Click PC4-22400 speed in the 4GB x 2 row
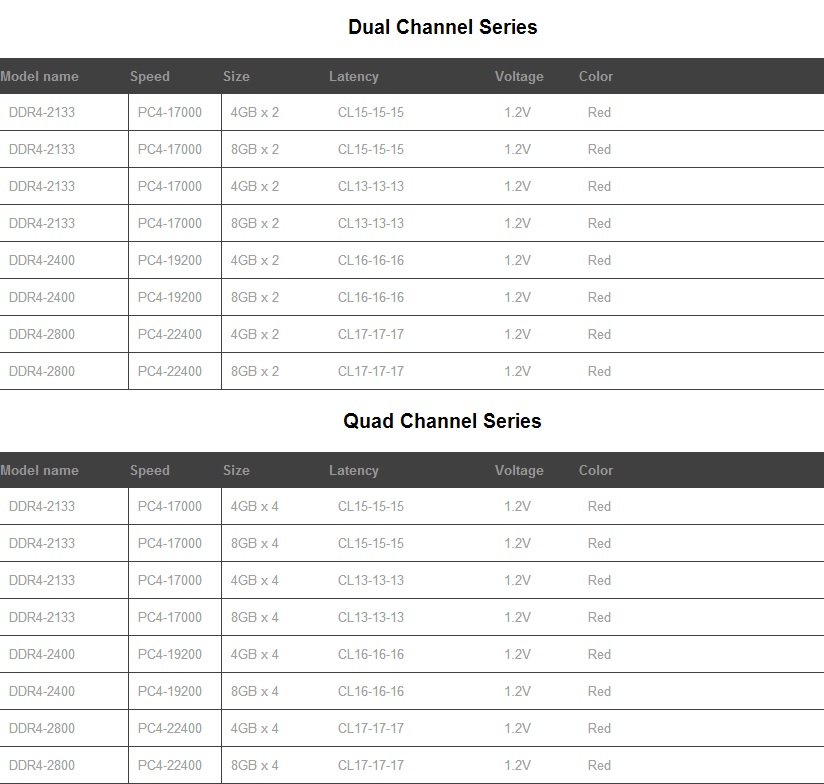Screen dimensions: 824x784 pos(170,334)
